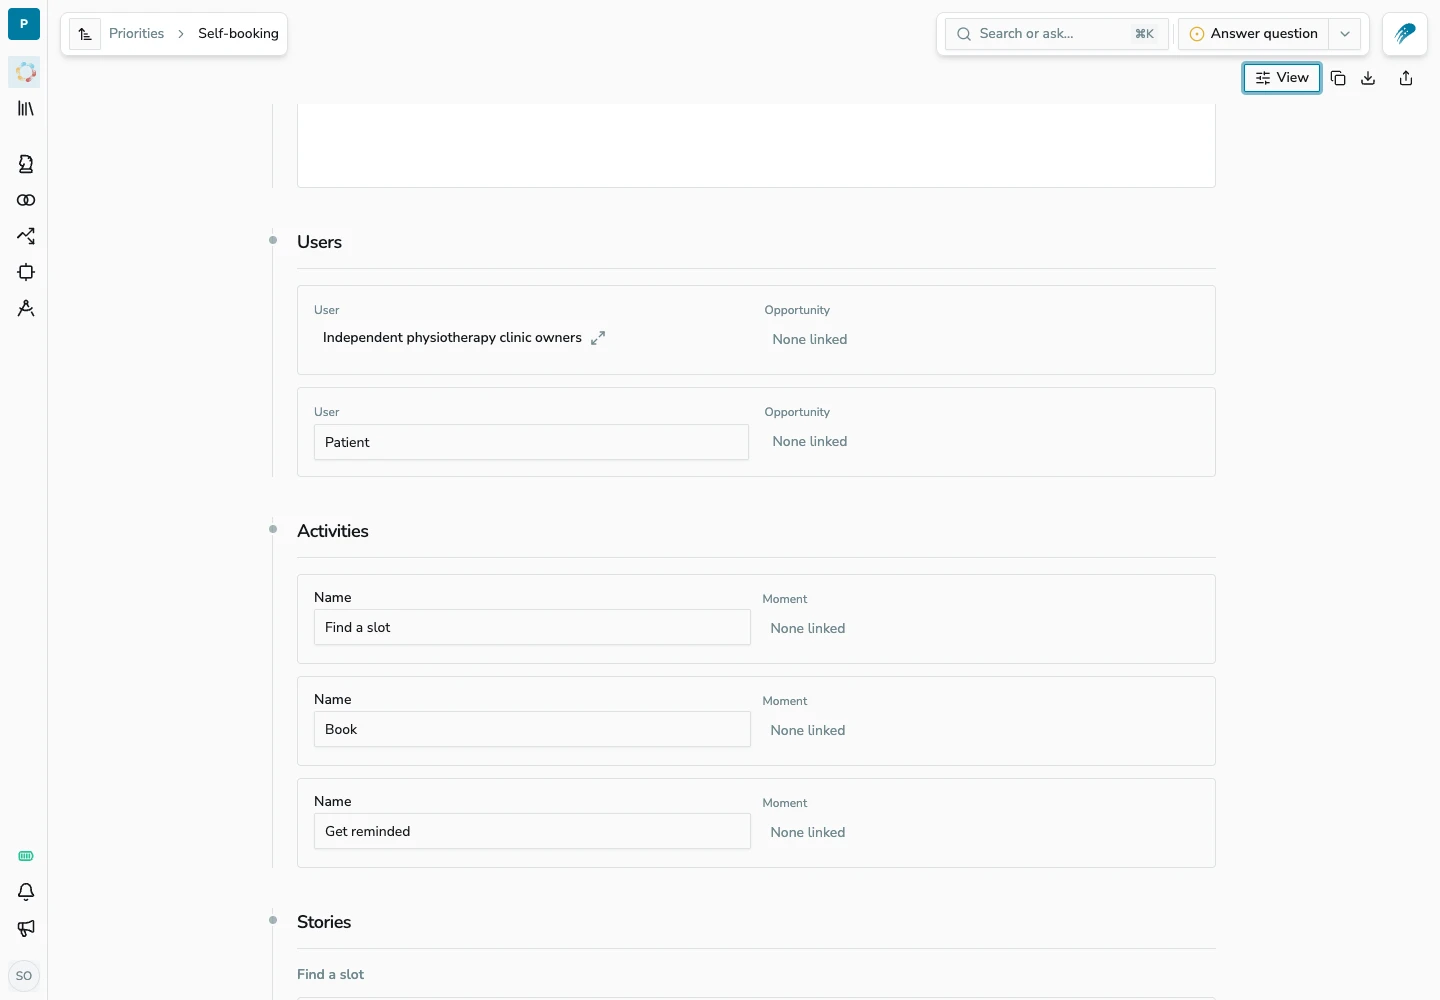Link opportunity for Independent physiotherapy clinic owners
Image resolution: width=1440 pixels, height=1000 pixels.
coord(810,340)
